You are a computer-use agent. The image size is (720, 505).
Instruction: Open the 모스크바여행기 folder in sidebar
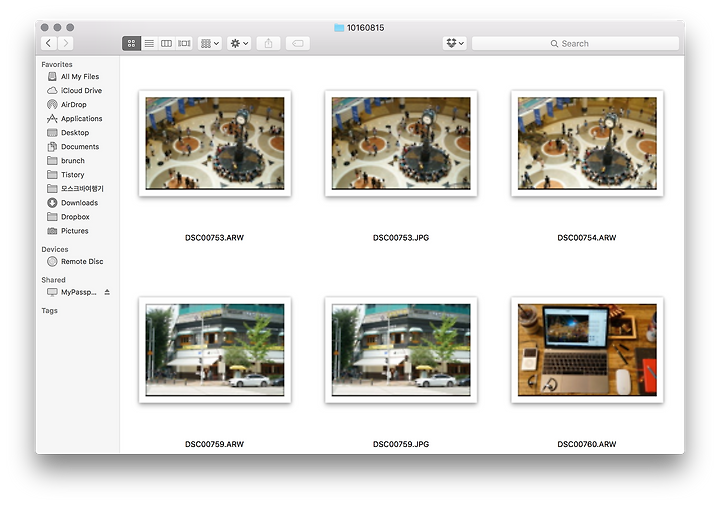tap(82, 189)
